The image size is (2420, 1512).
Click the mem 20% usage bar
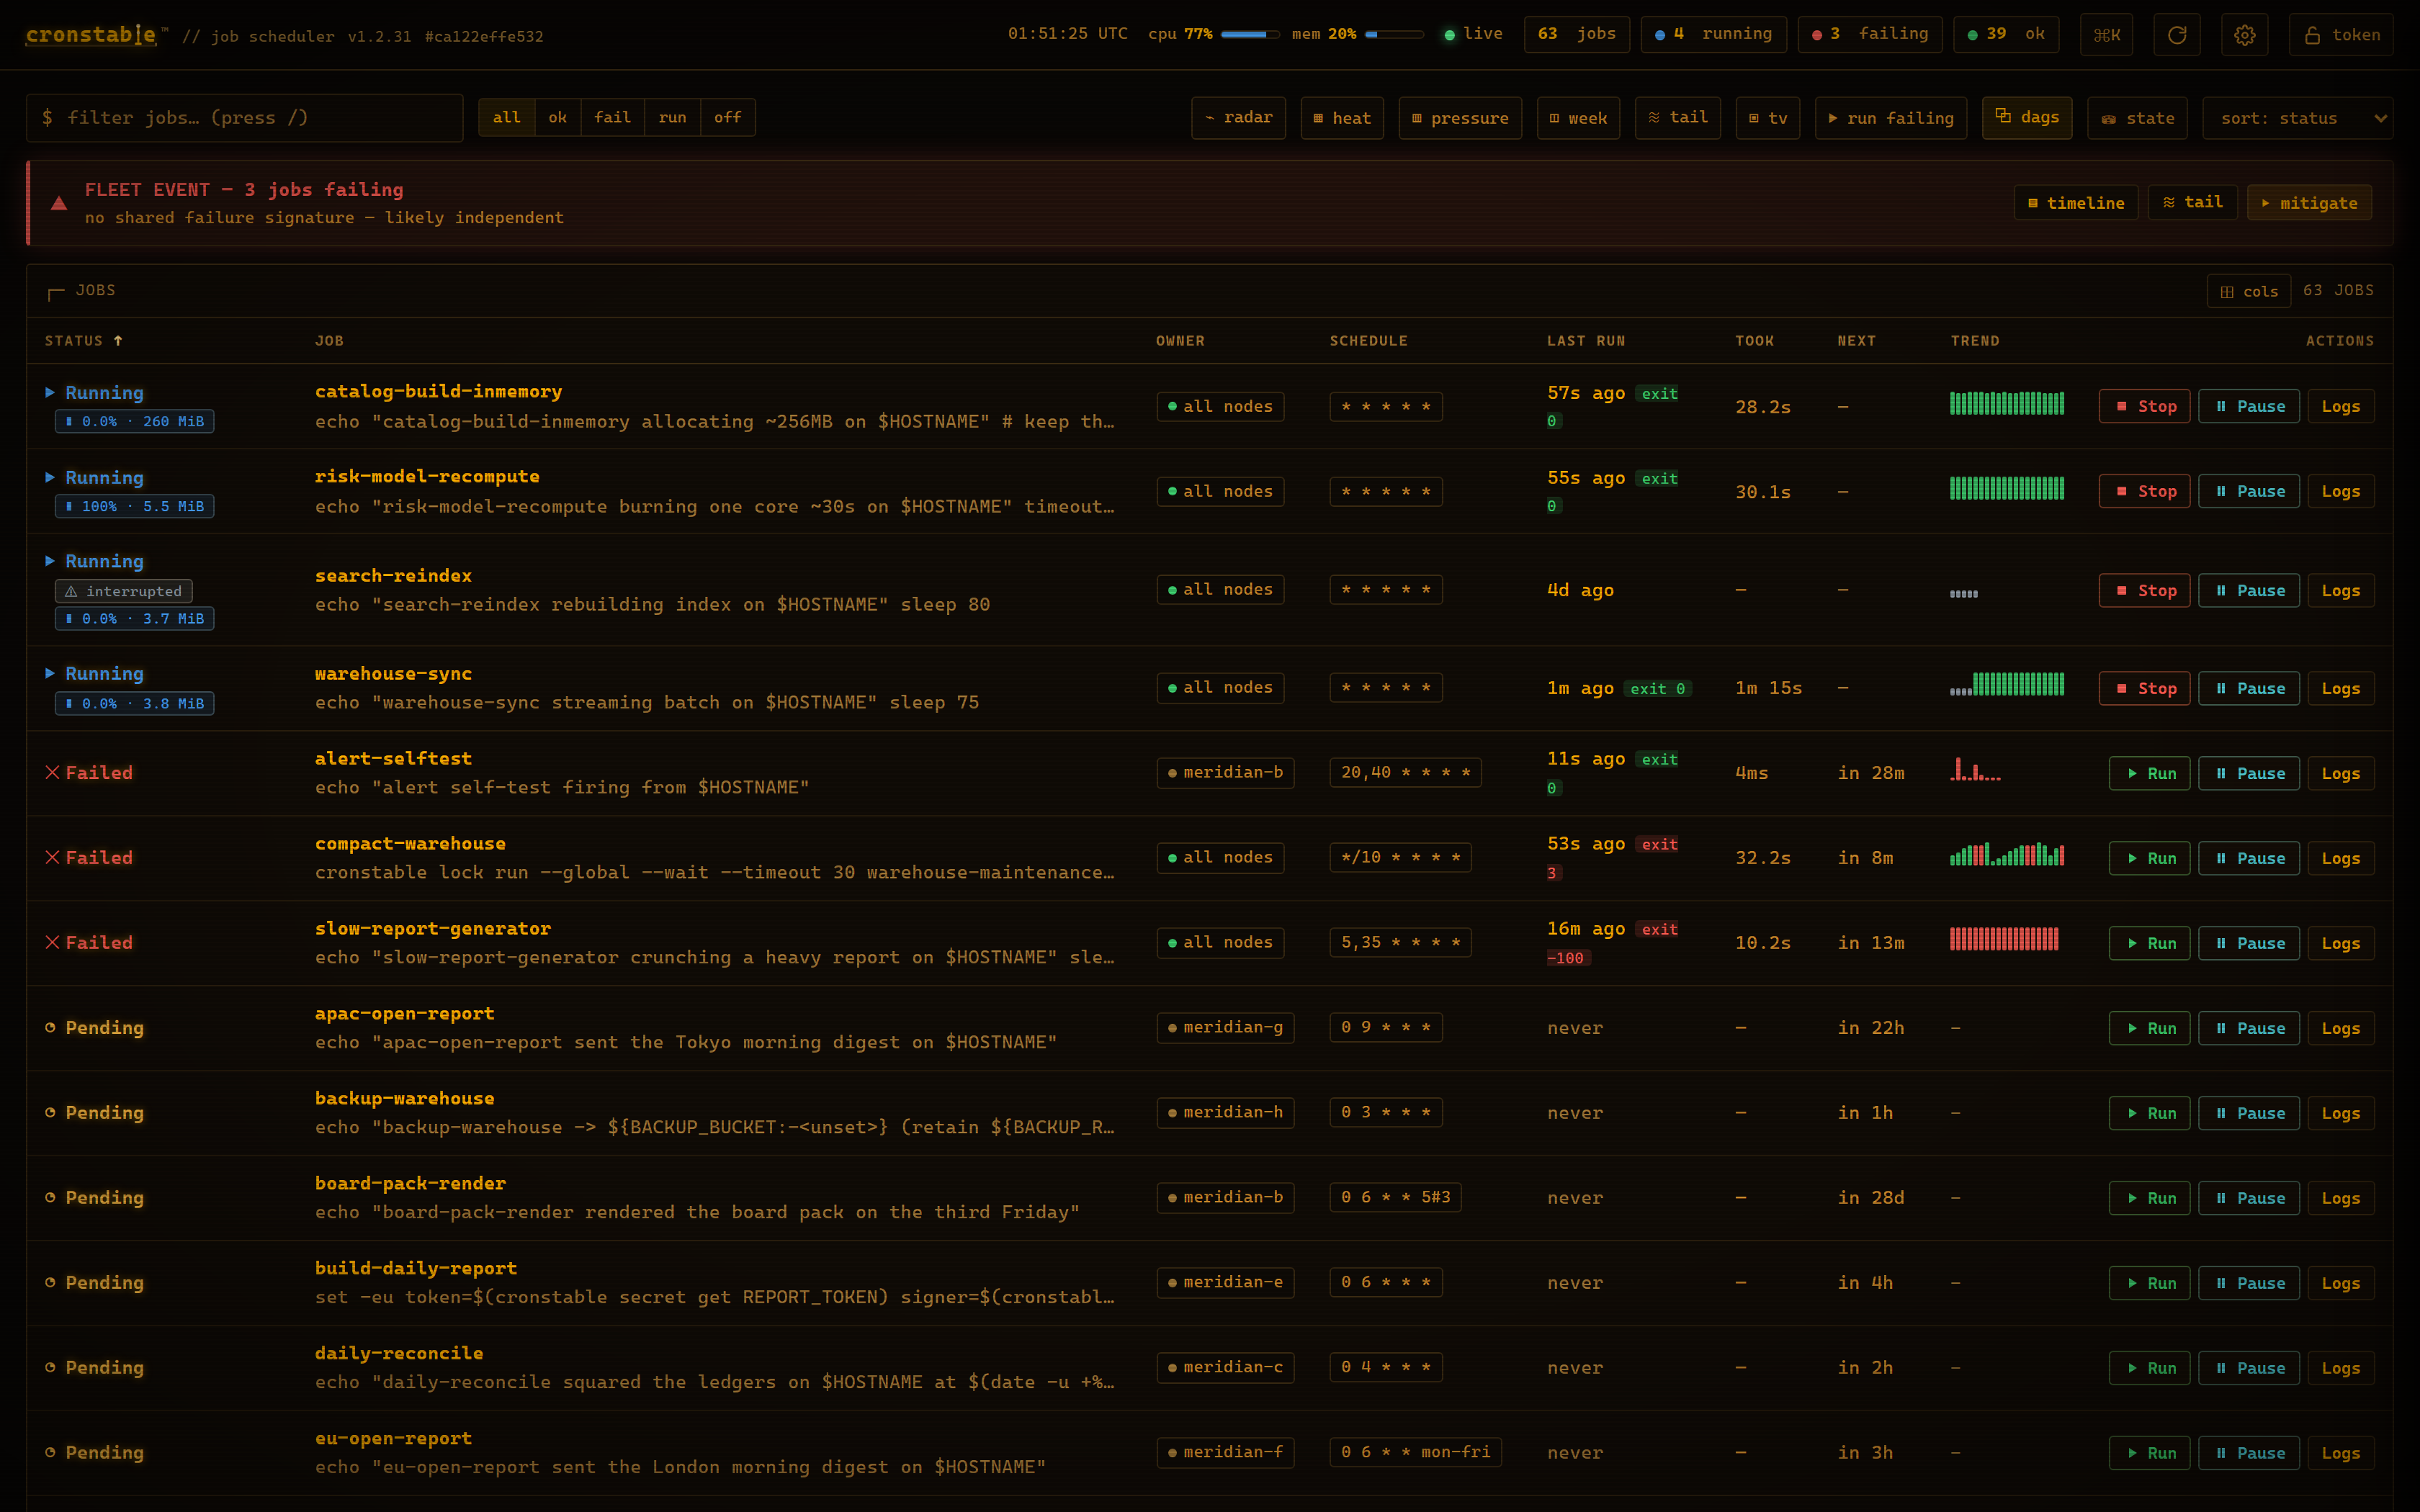click(x=1394, y=35)
